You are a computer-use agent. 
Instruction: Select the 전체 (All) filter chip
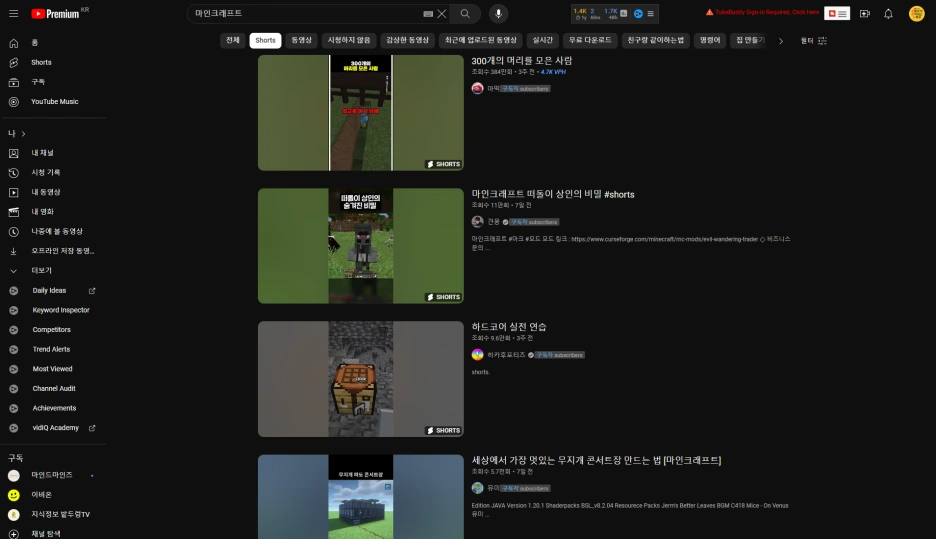pos(233,40)
